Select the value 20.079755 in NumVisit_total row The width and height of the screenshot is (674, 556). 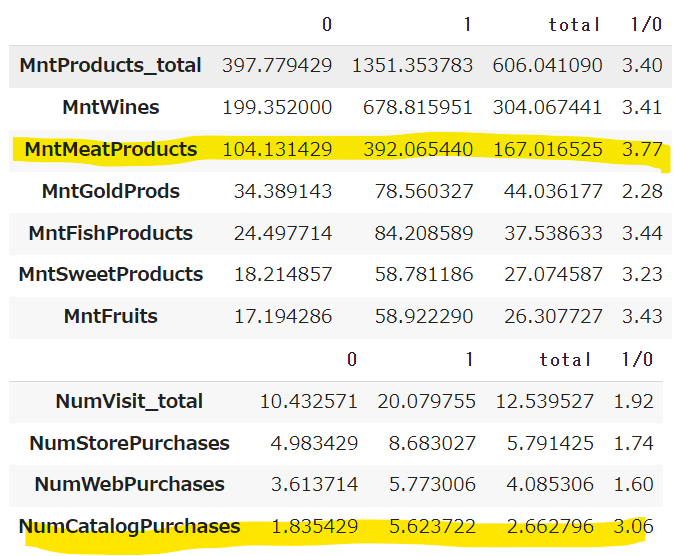coord(421,401)
